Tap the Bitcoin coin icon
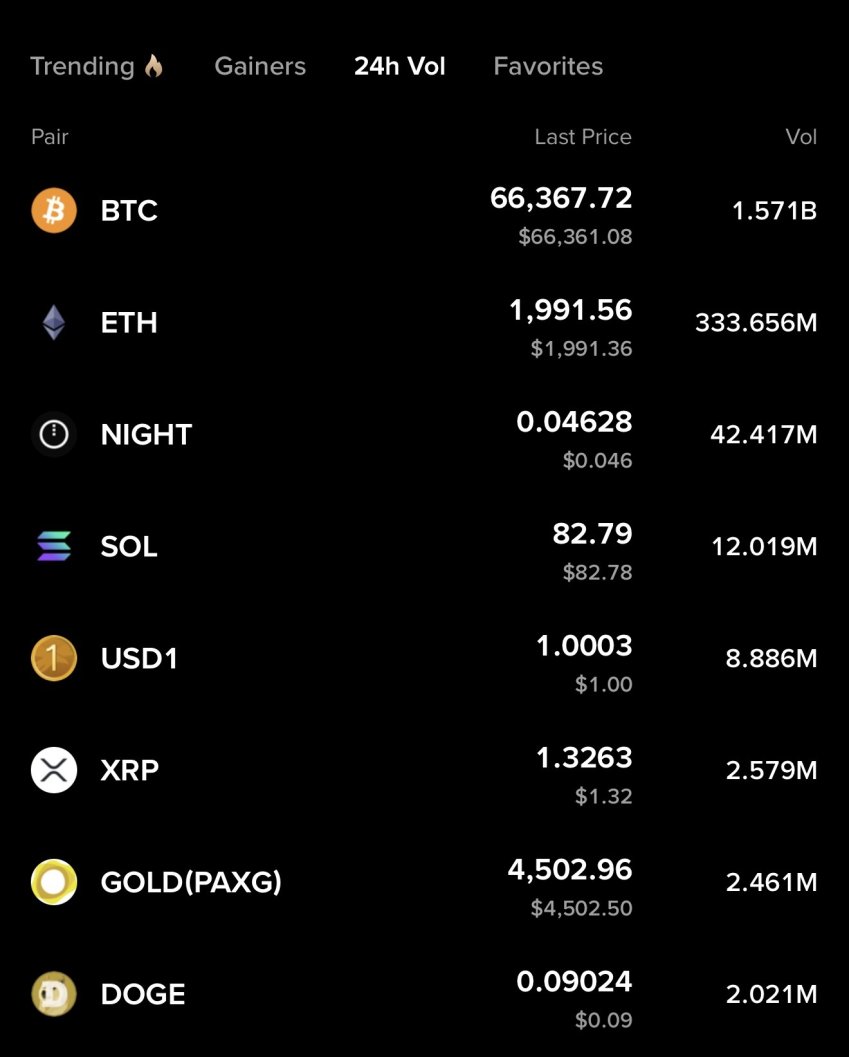Screen dimensions: 849x1057 click(54, 211)
